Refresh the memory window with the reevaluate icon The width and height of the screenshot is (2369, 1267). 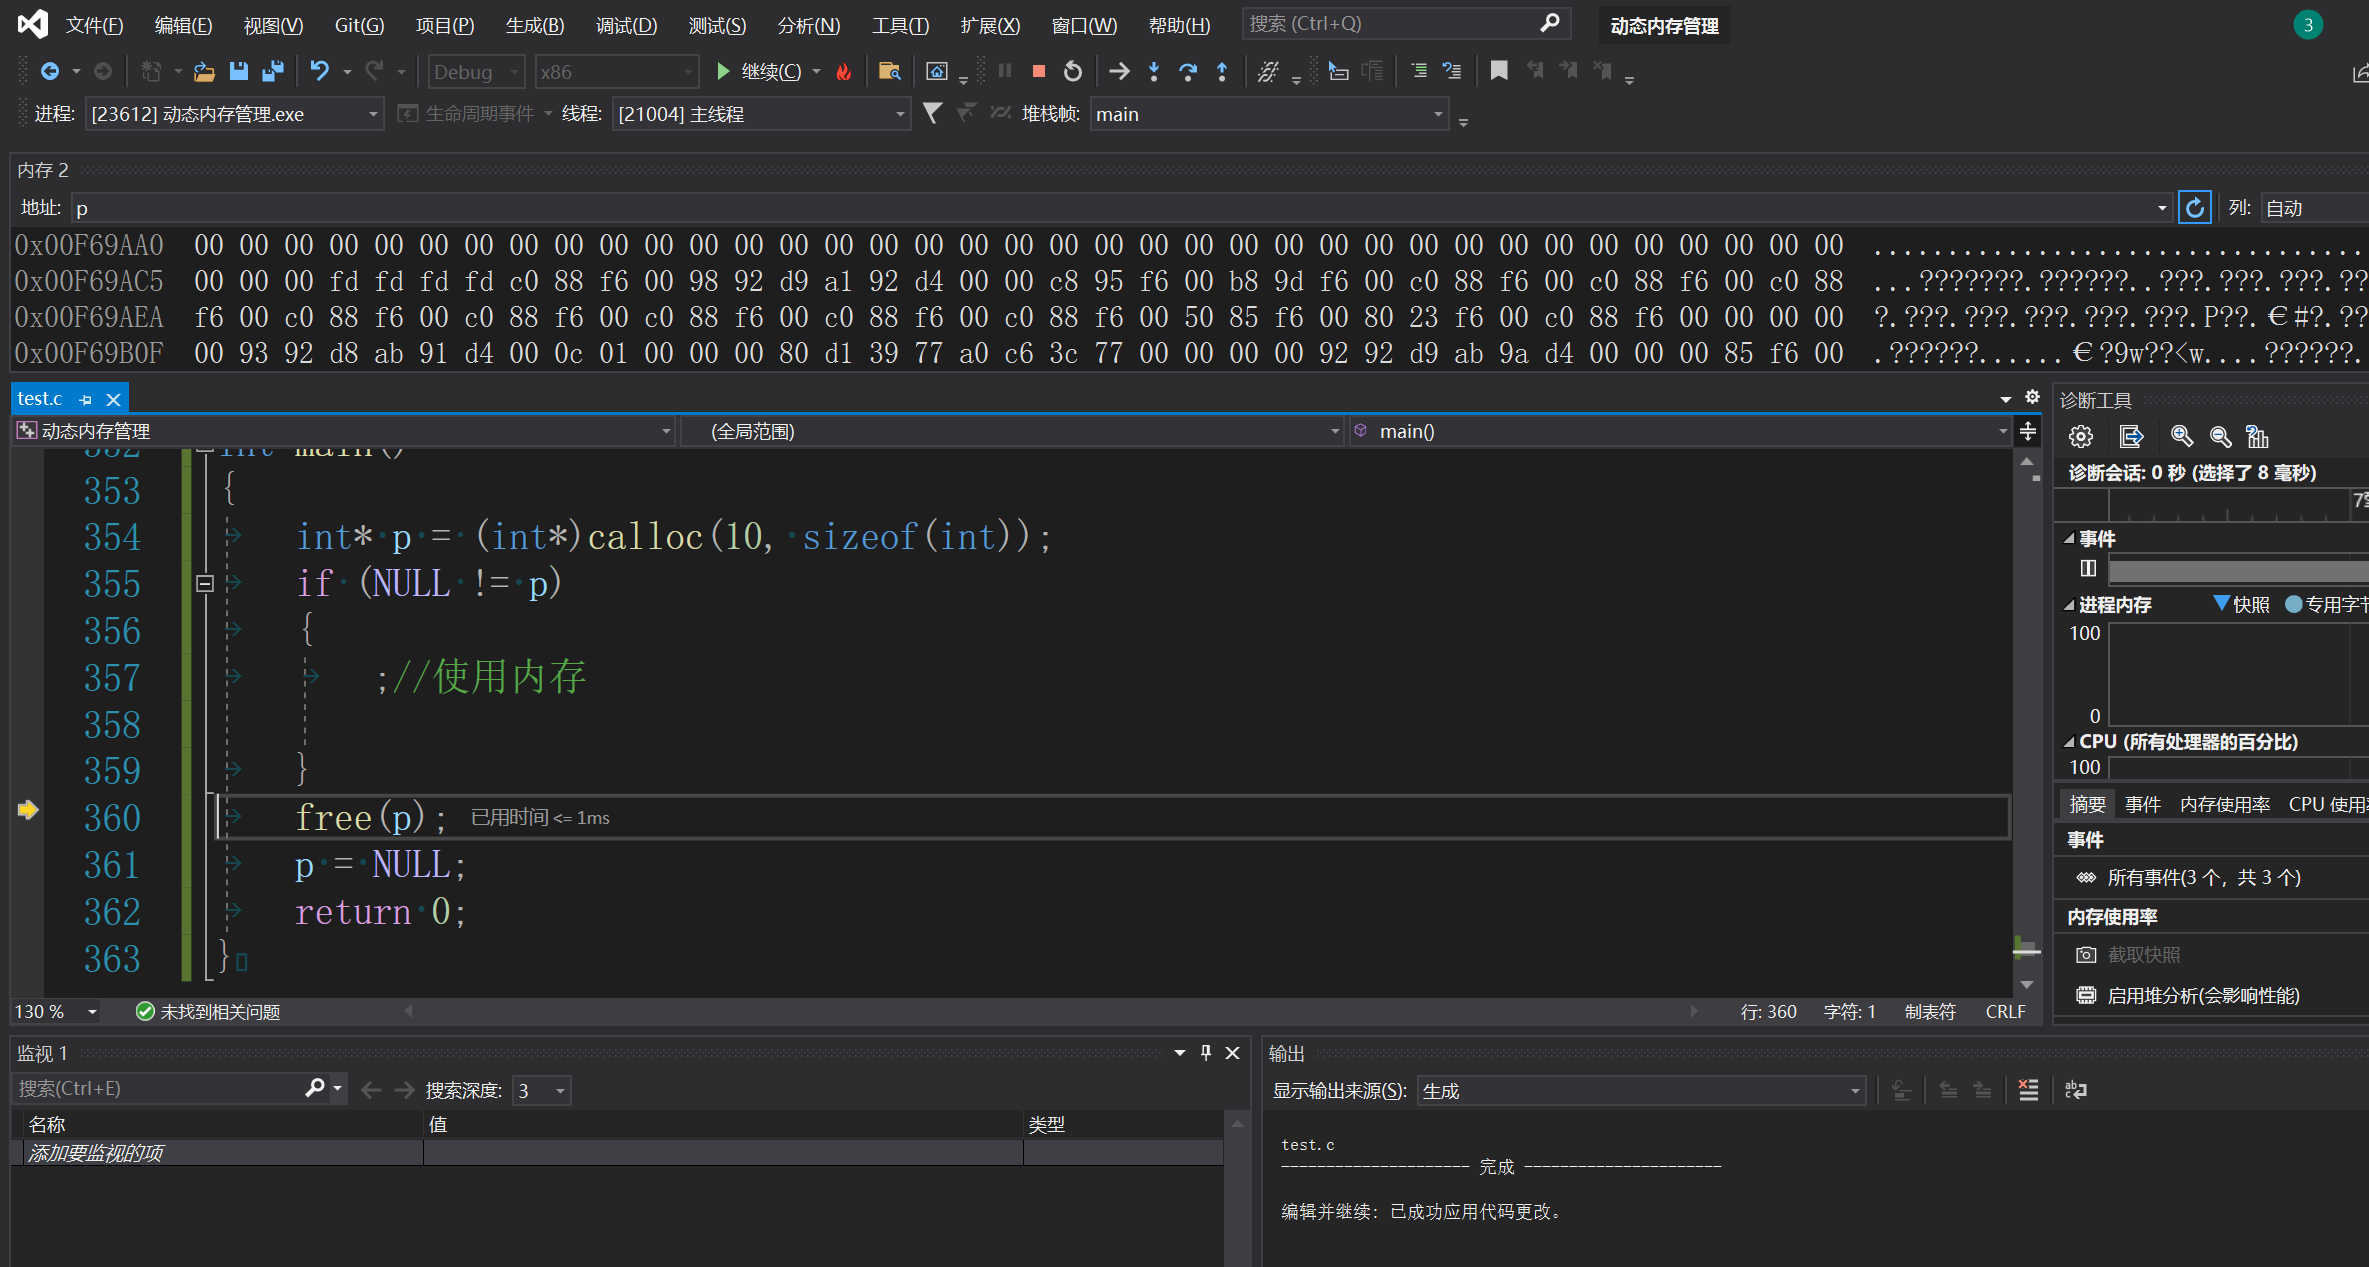tap(2194, 208)
